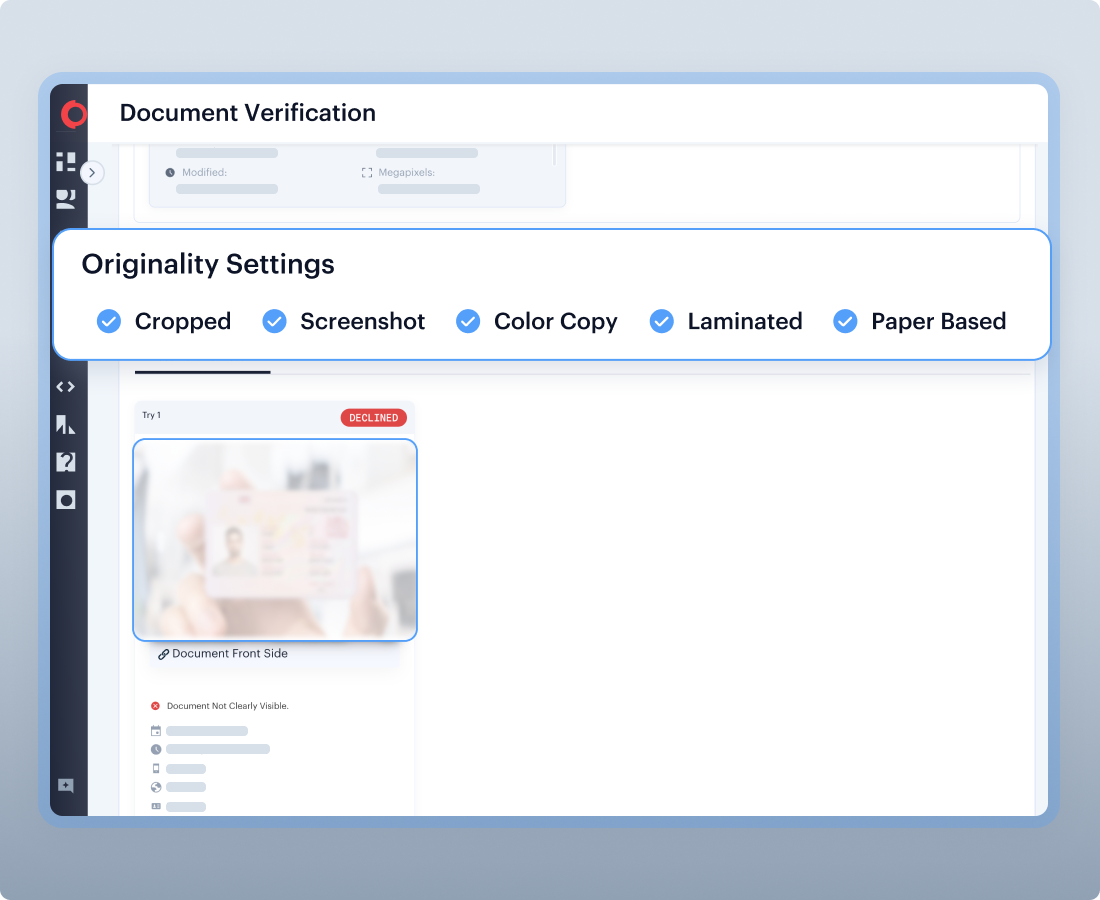Select the Try 1 attempt header
This screenshot has width=1100, height=900.
(x=152, y=417)
